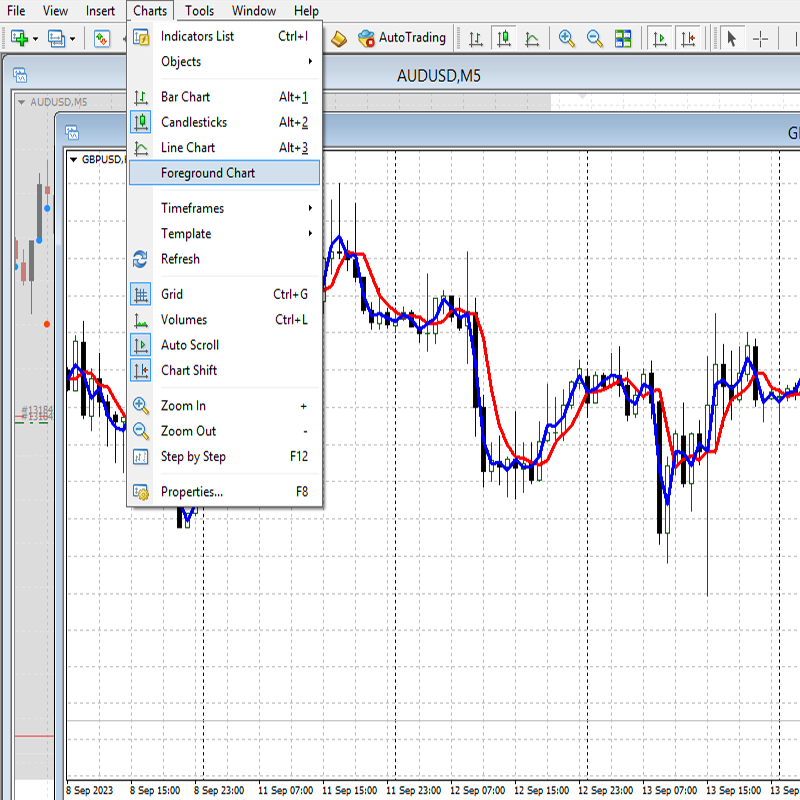Screen dimensions: 800x800
Task: Click the bar chart toolbar icon
Action: coord(476,39)
